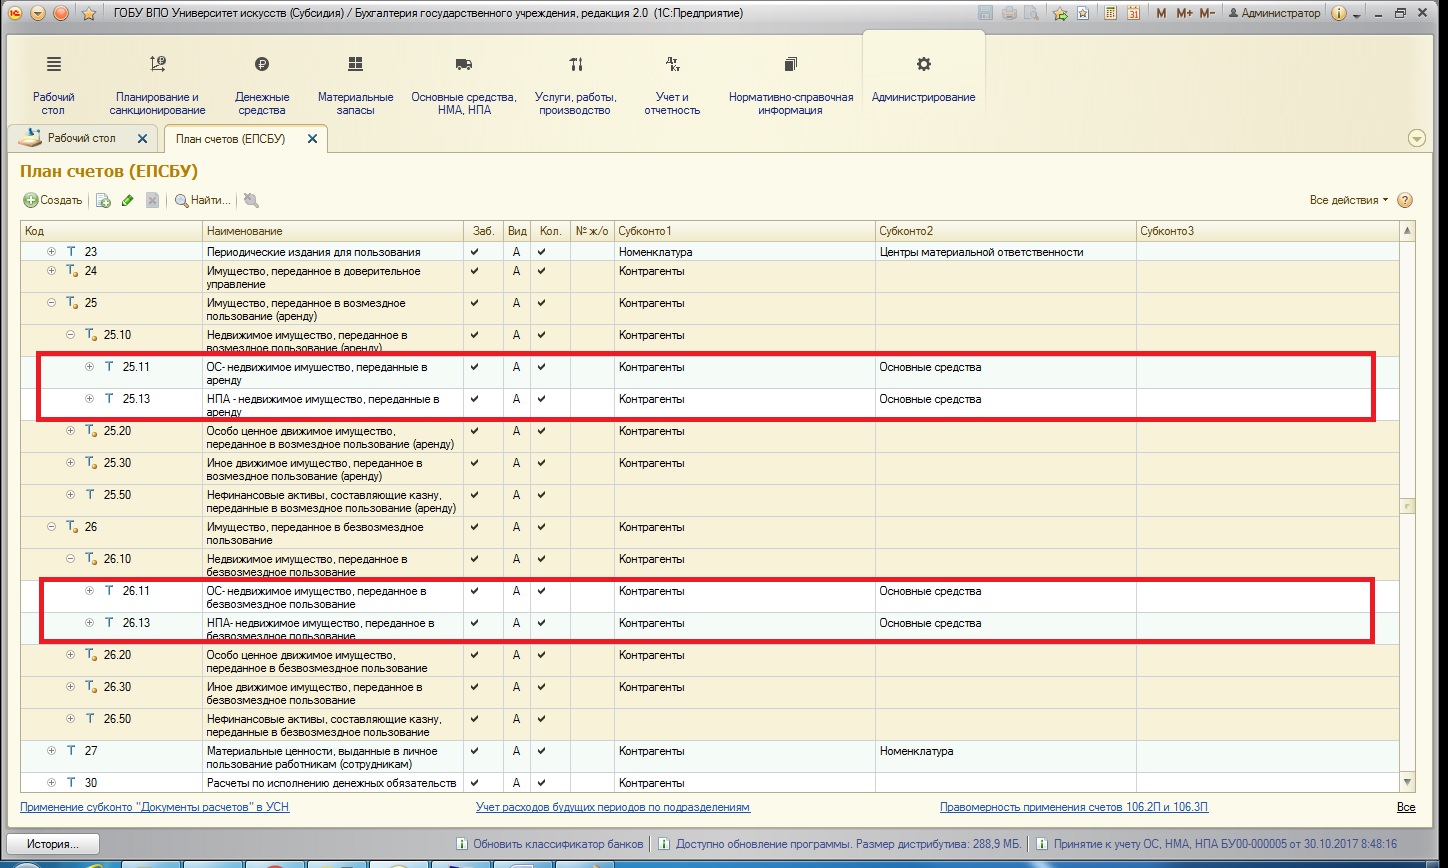The height and width of the screenshot is (868, 1448).
Task: Click the Кол. checkmark for account 26.13
Action: coord(542,623)
